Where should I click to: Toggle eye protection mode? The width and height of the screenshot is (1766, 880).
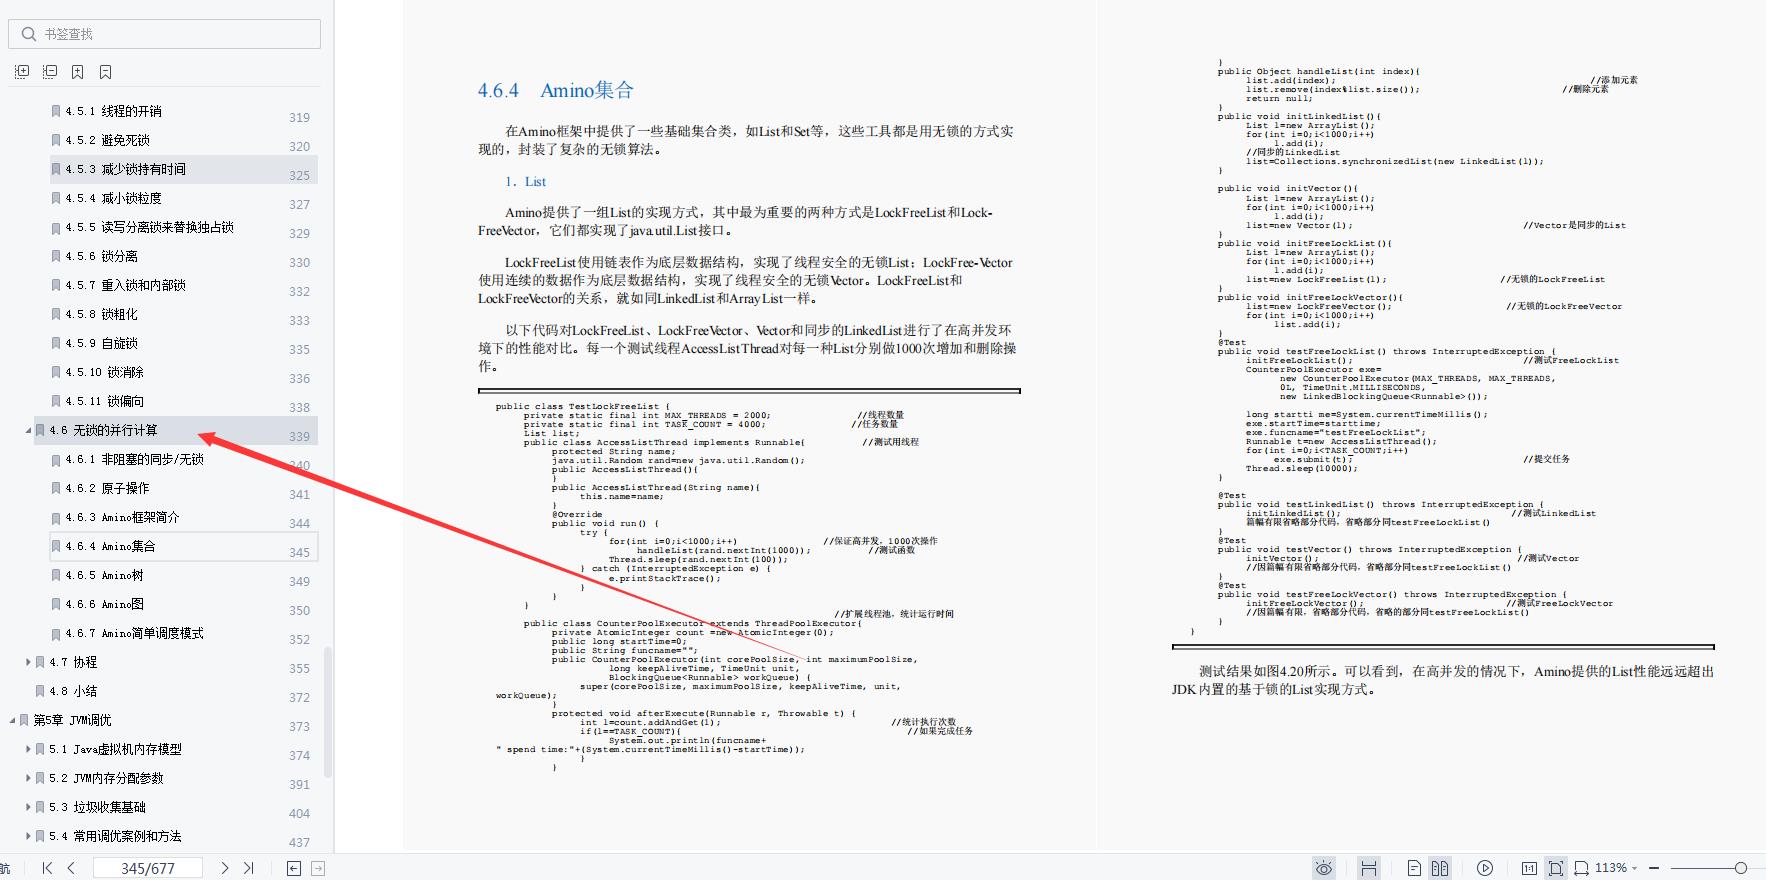click(1324, 868)
